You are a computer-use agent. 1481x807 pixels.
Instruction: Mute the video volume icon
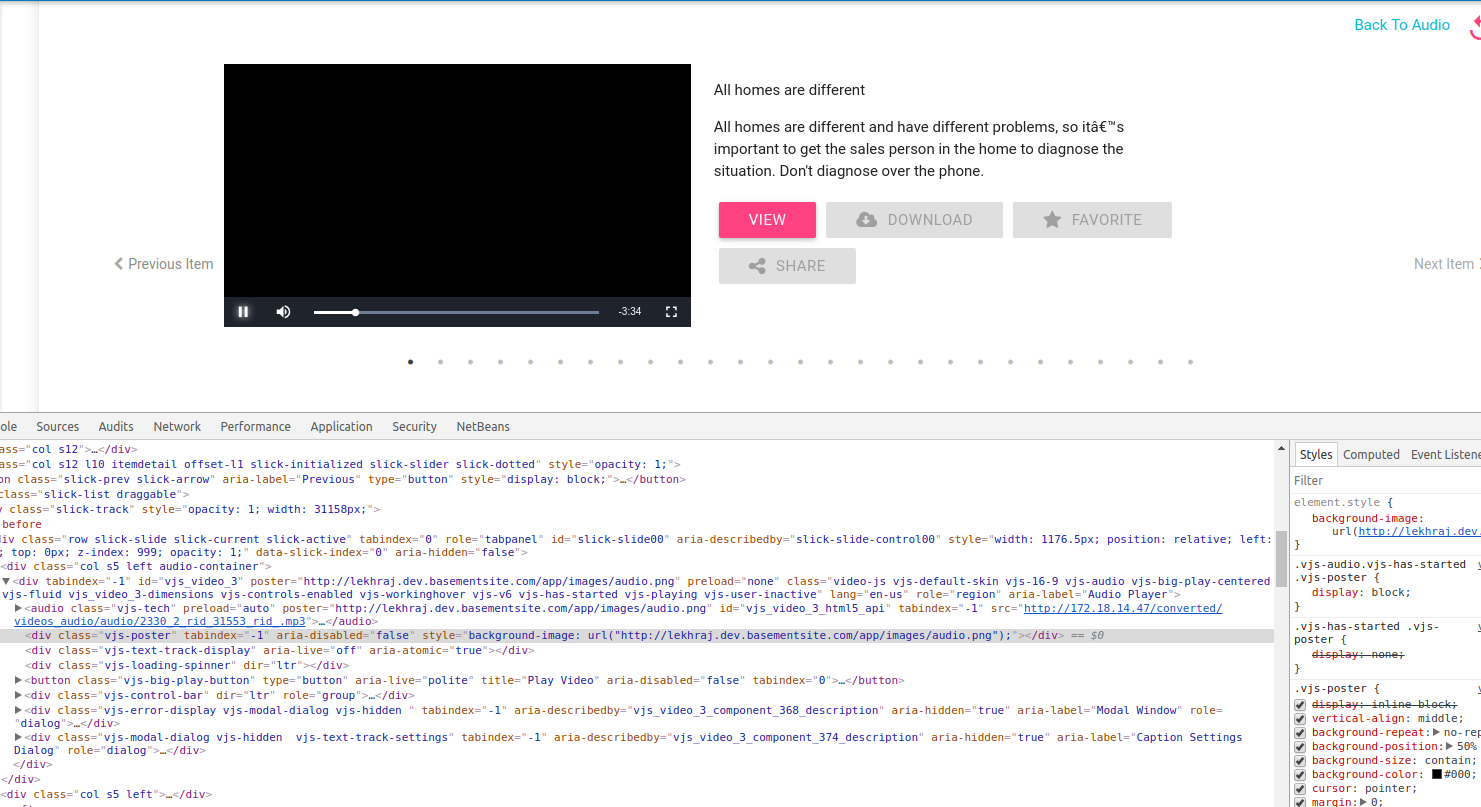pyautogui.click(x=283, y=312)
